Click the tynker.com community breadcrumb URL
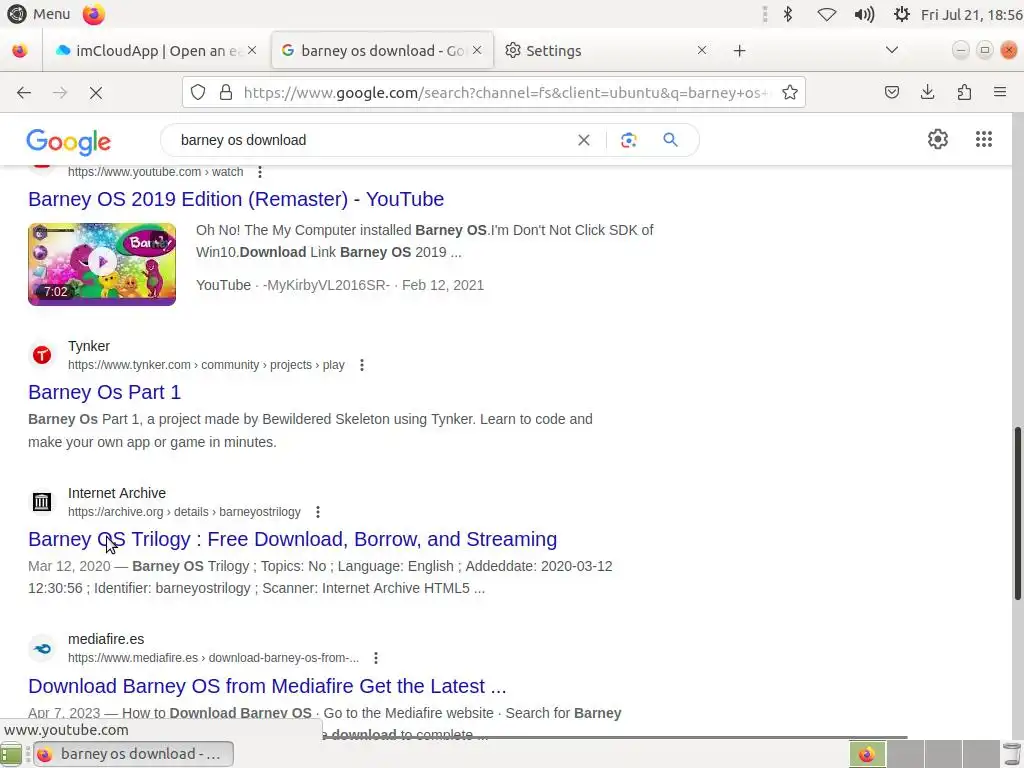 tap(206, 365)
